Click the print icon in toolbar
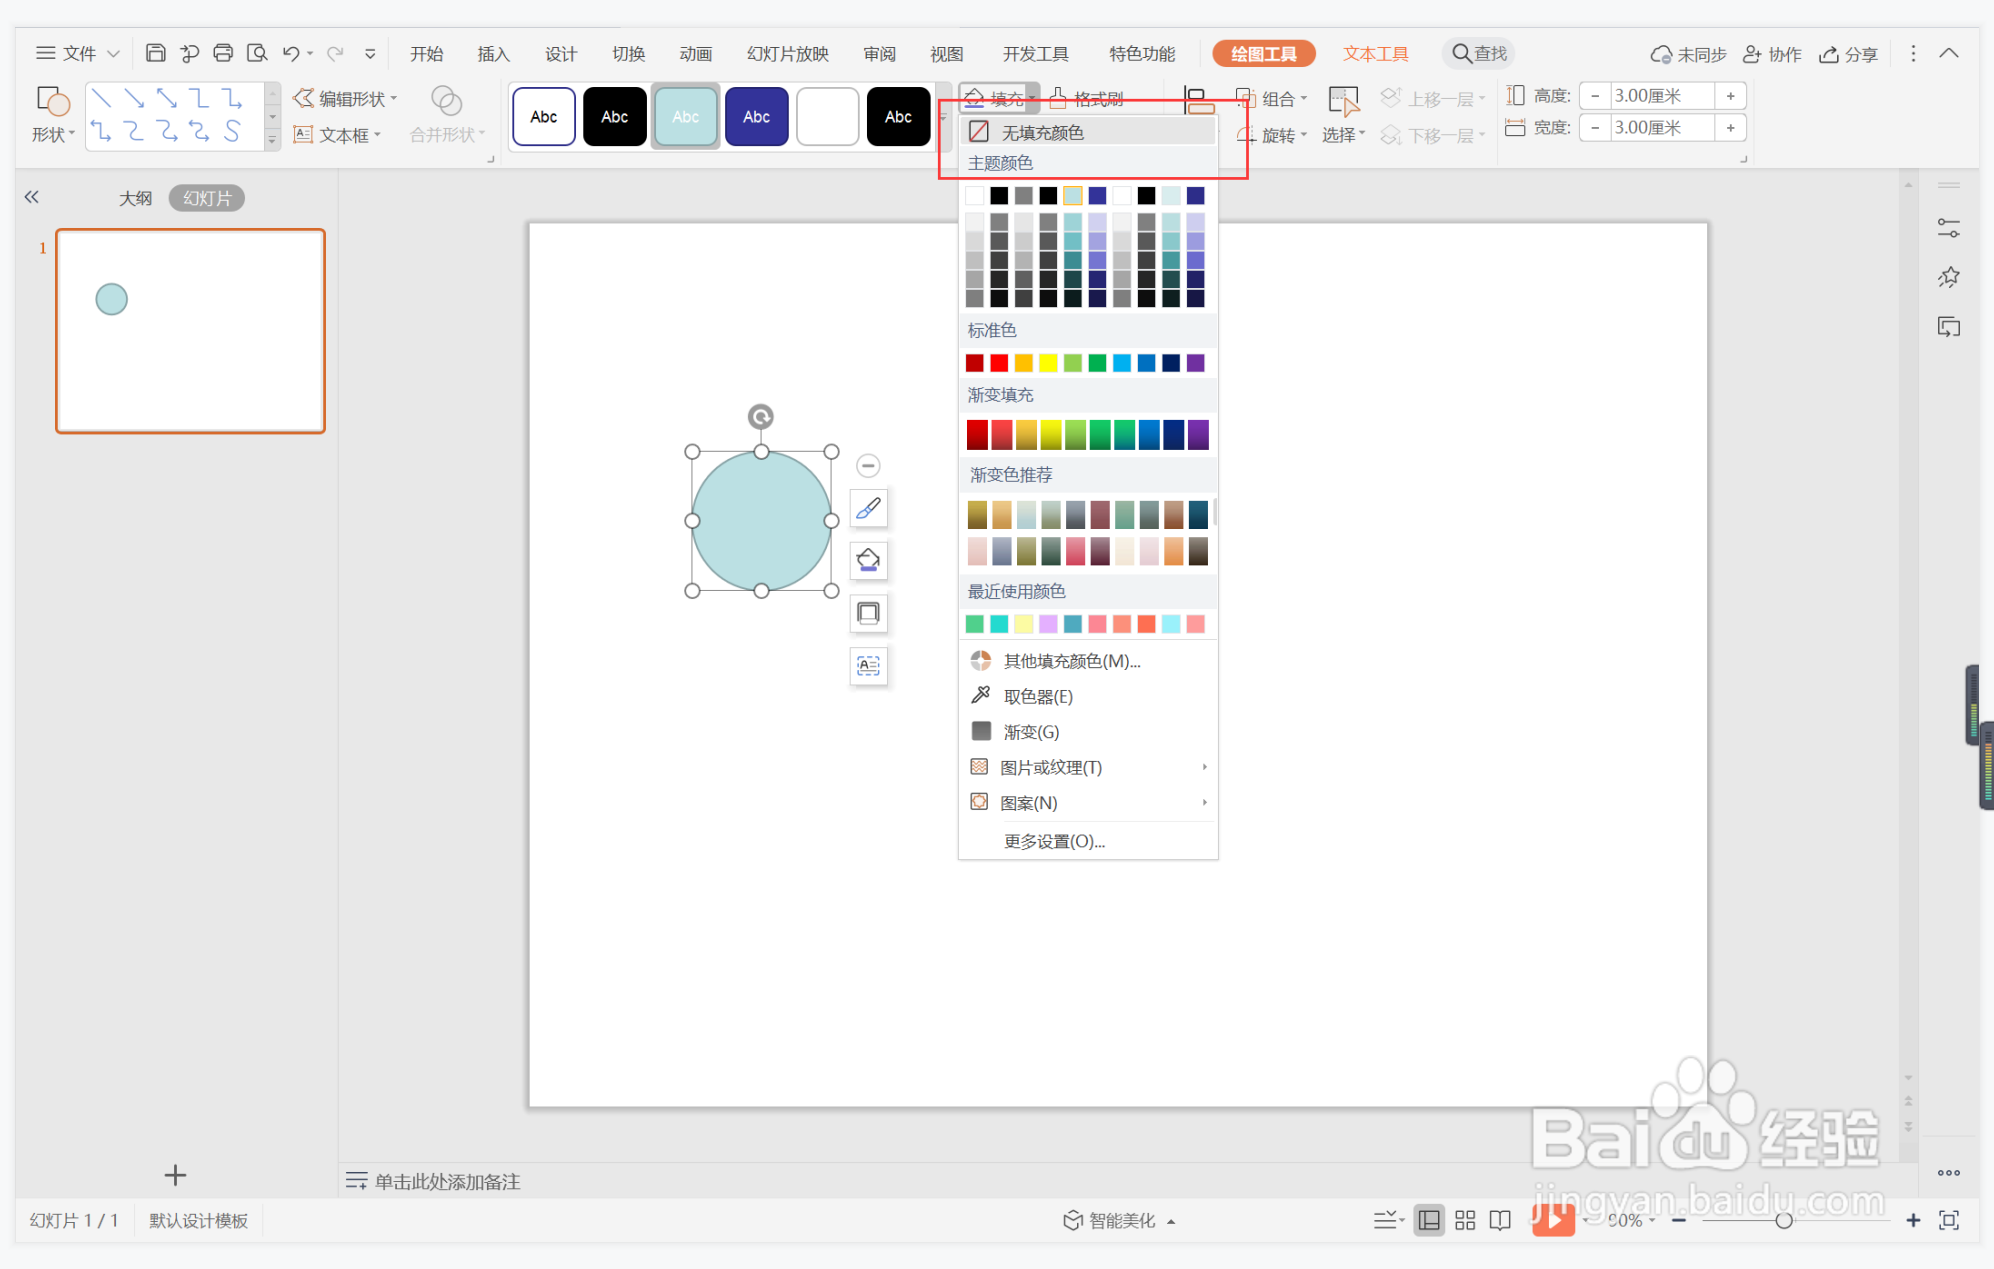1994x1269 pixels. coord(223,53)
